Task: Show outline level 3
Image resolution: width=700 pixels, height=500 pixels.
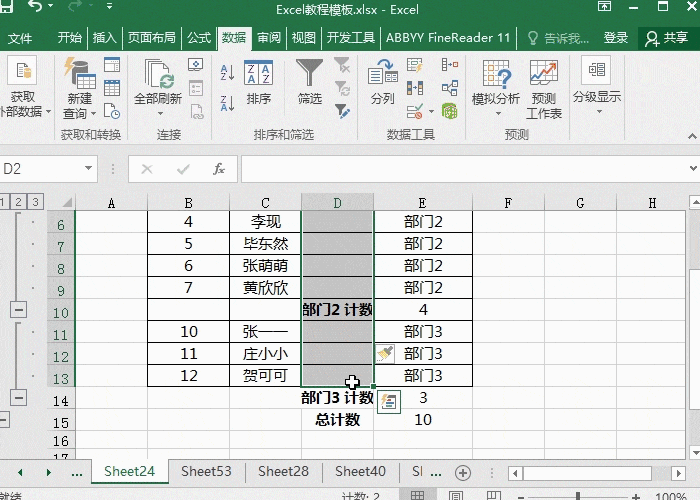Action: pyautogui.click(x=35, y=202)
